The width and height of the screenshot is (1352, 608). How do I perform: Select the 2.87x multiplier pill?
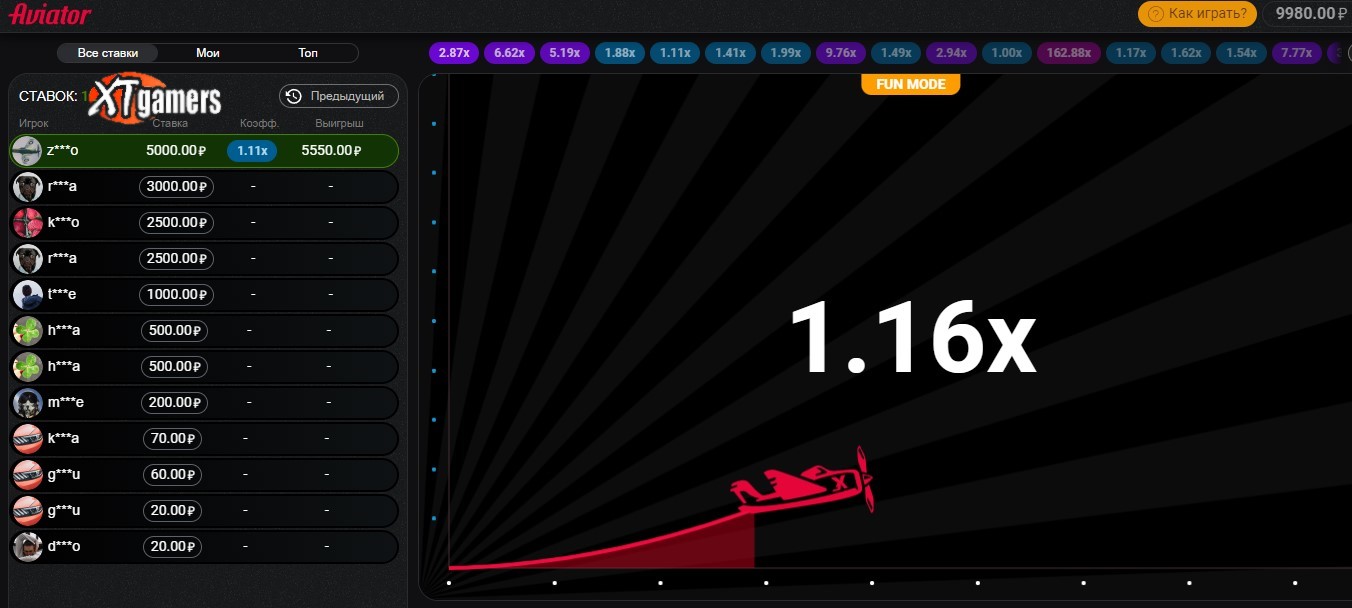454,53
